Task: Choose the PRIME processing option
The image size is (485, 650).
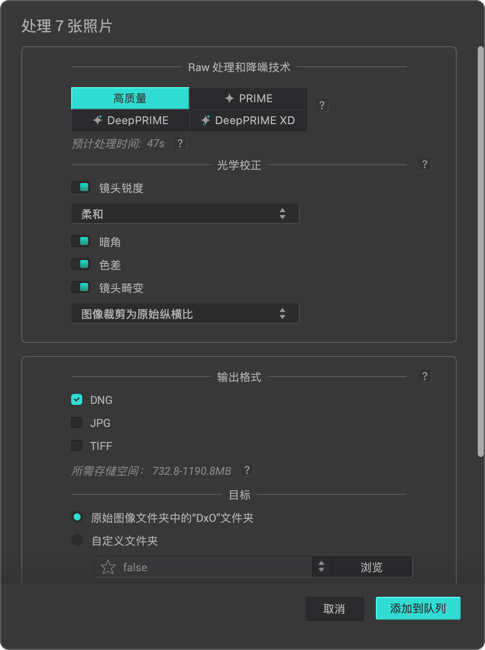Action: 248,98
